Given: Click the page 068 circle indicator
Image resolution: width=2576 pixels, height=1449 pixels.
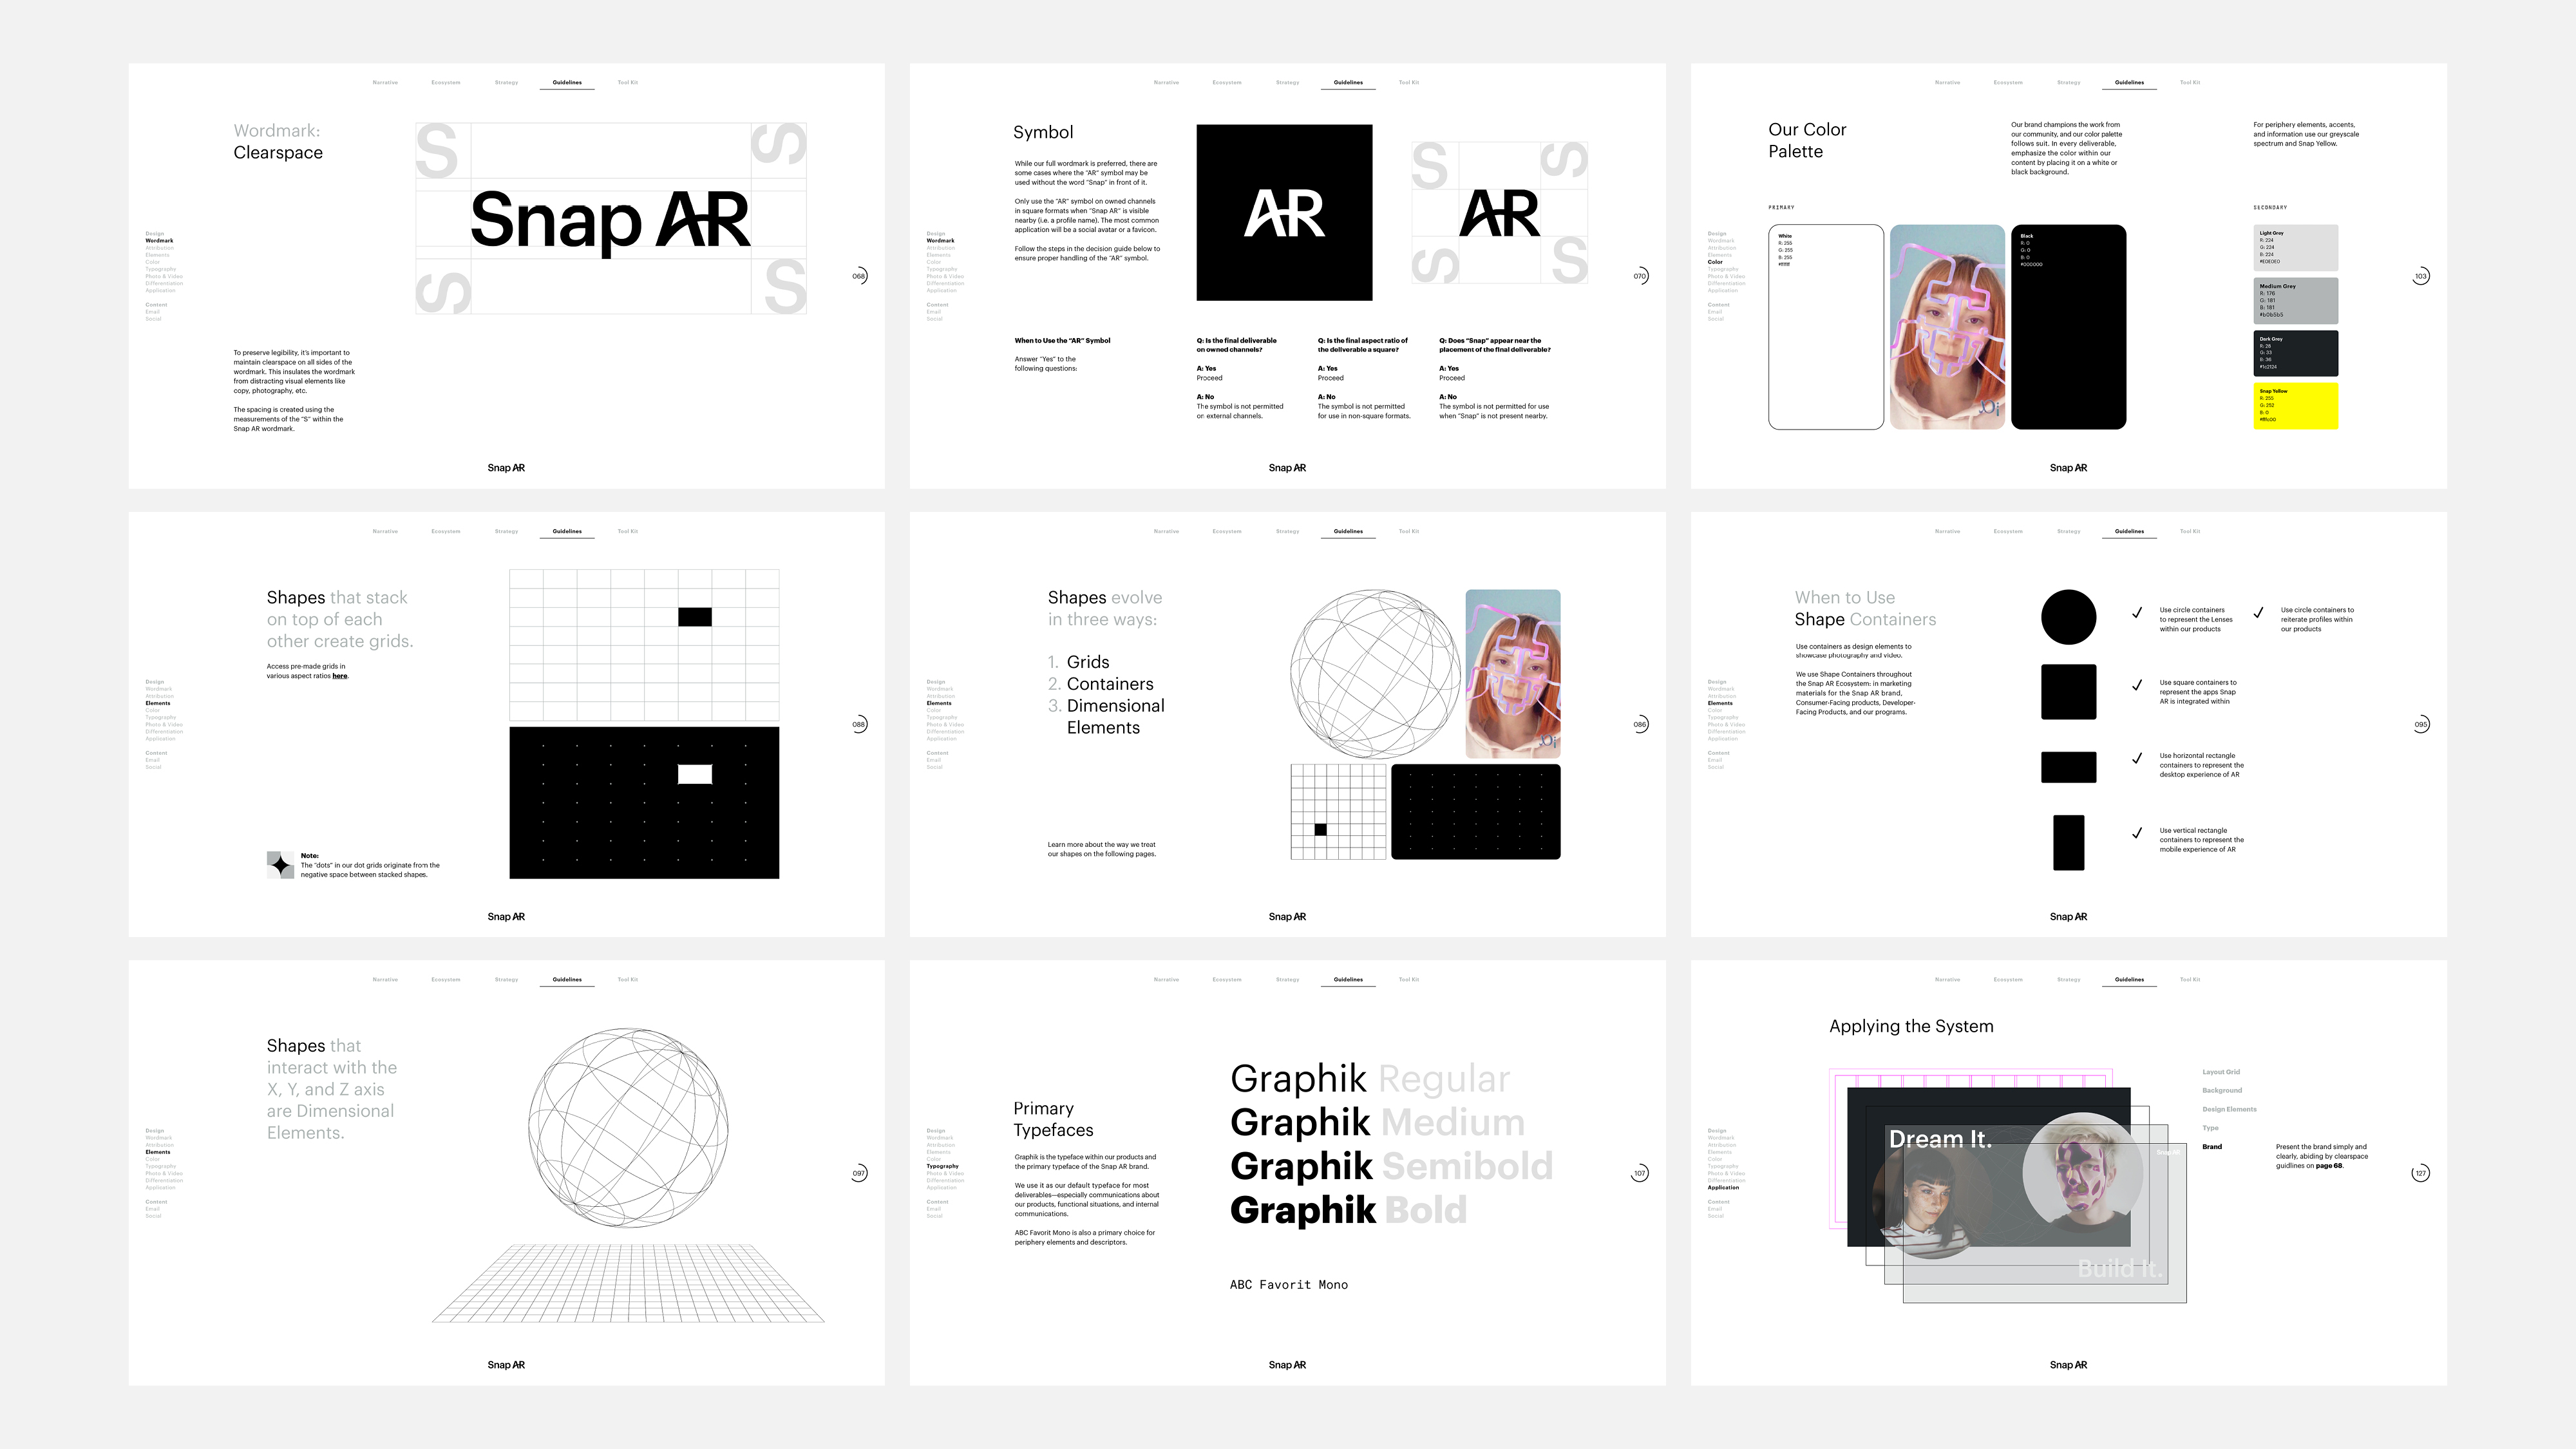Looking at the screenshot, I should coord(859,276).
